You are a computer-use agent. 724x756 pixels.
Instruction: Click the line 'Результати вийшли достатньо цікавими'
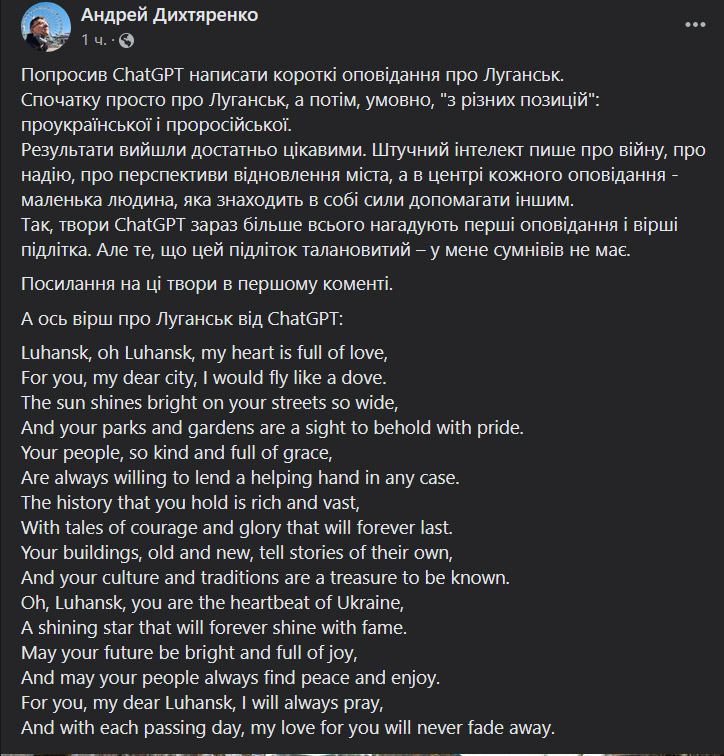click(x=364, y=150)
